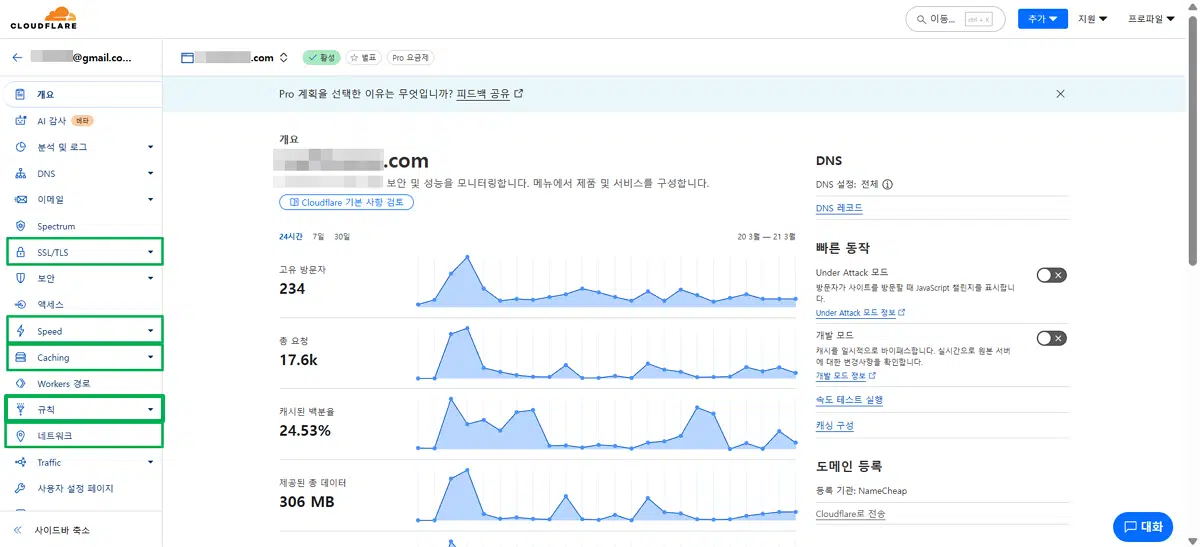The image size is (1200, 547).
Task: Expand the 보안 submenu arrow
Action: pos(151,278)
